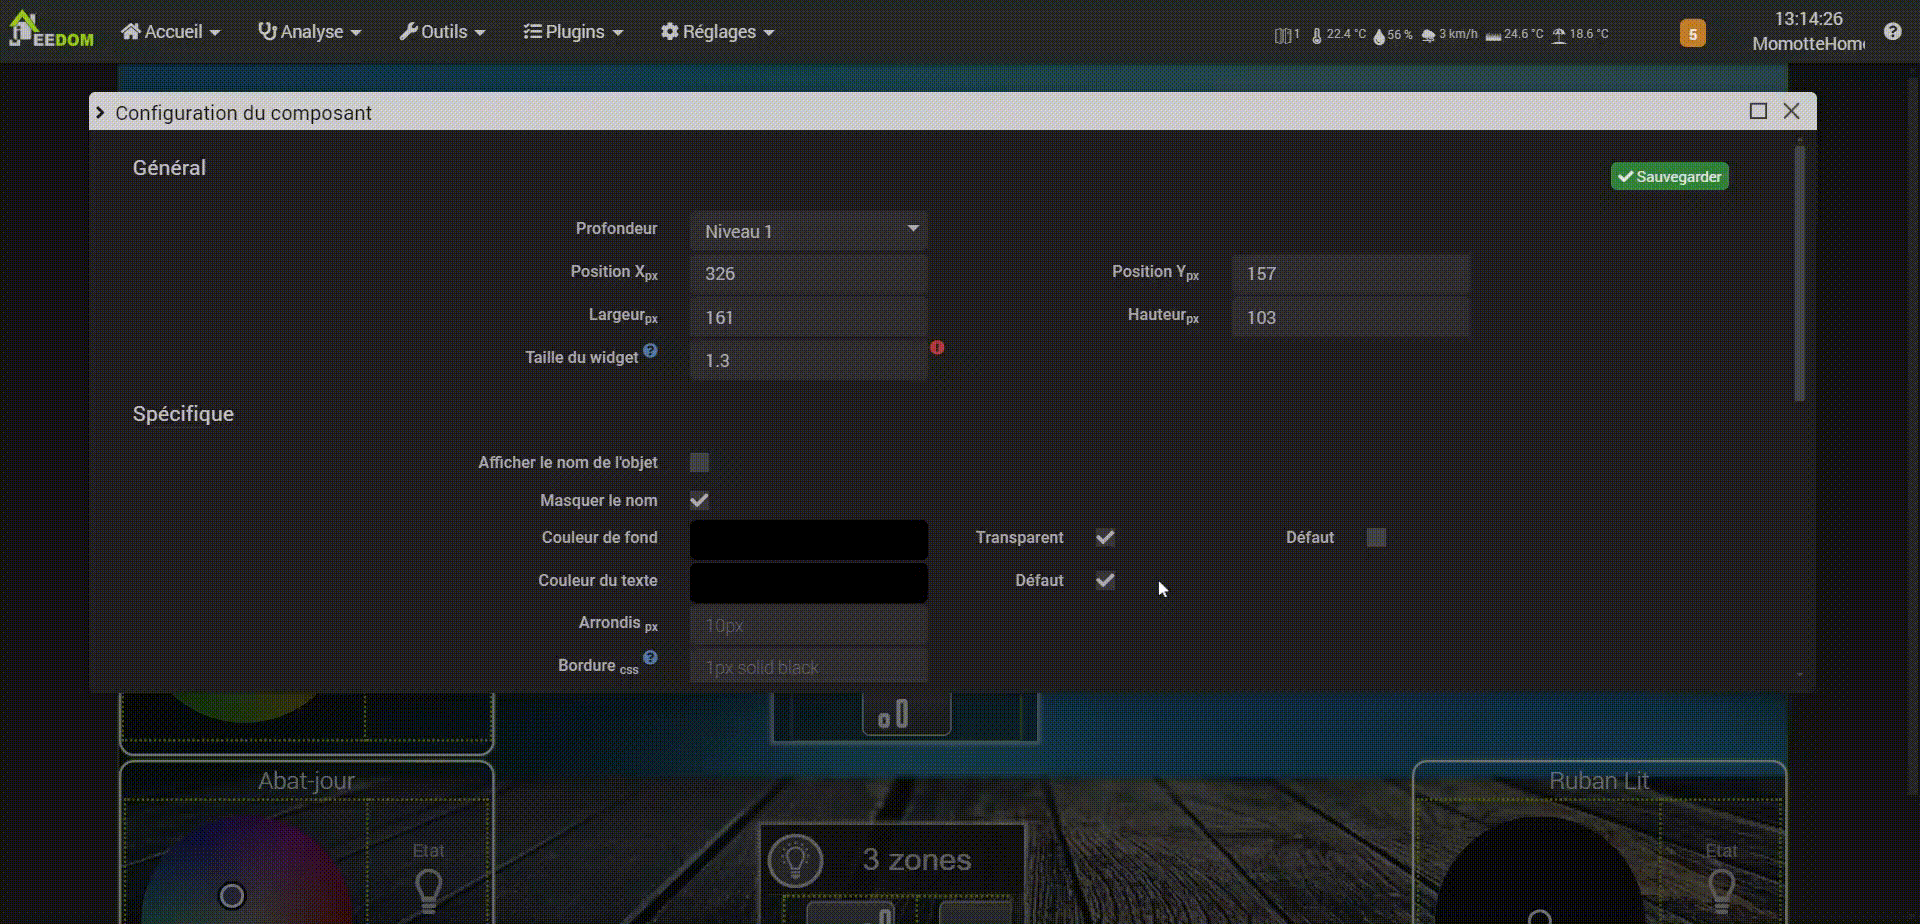This screenshot has height=924, width=1920.
Task: Click the wind icon showing 3 km/h
Action: (1428, 35)
